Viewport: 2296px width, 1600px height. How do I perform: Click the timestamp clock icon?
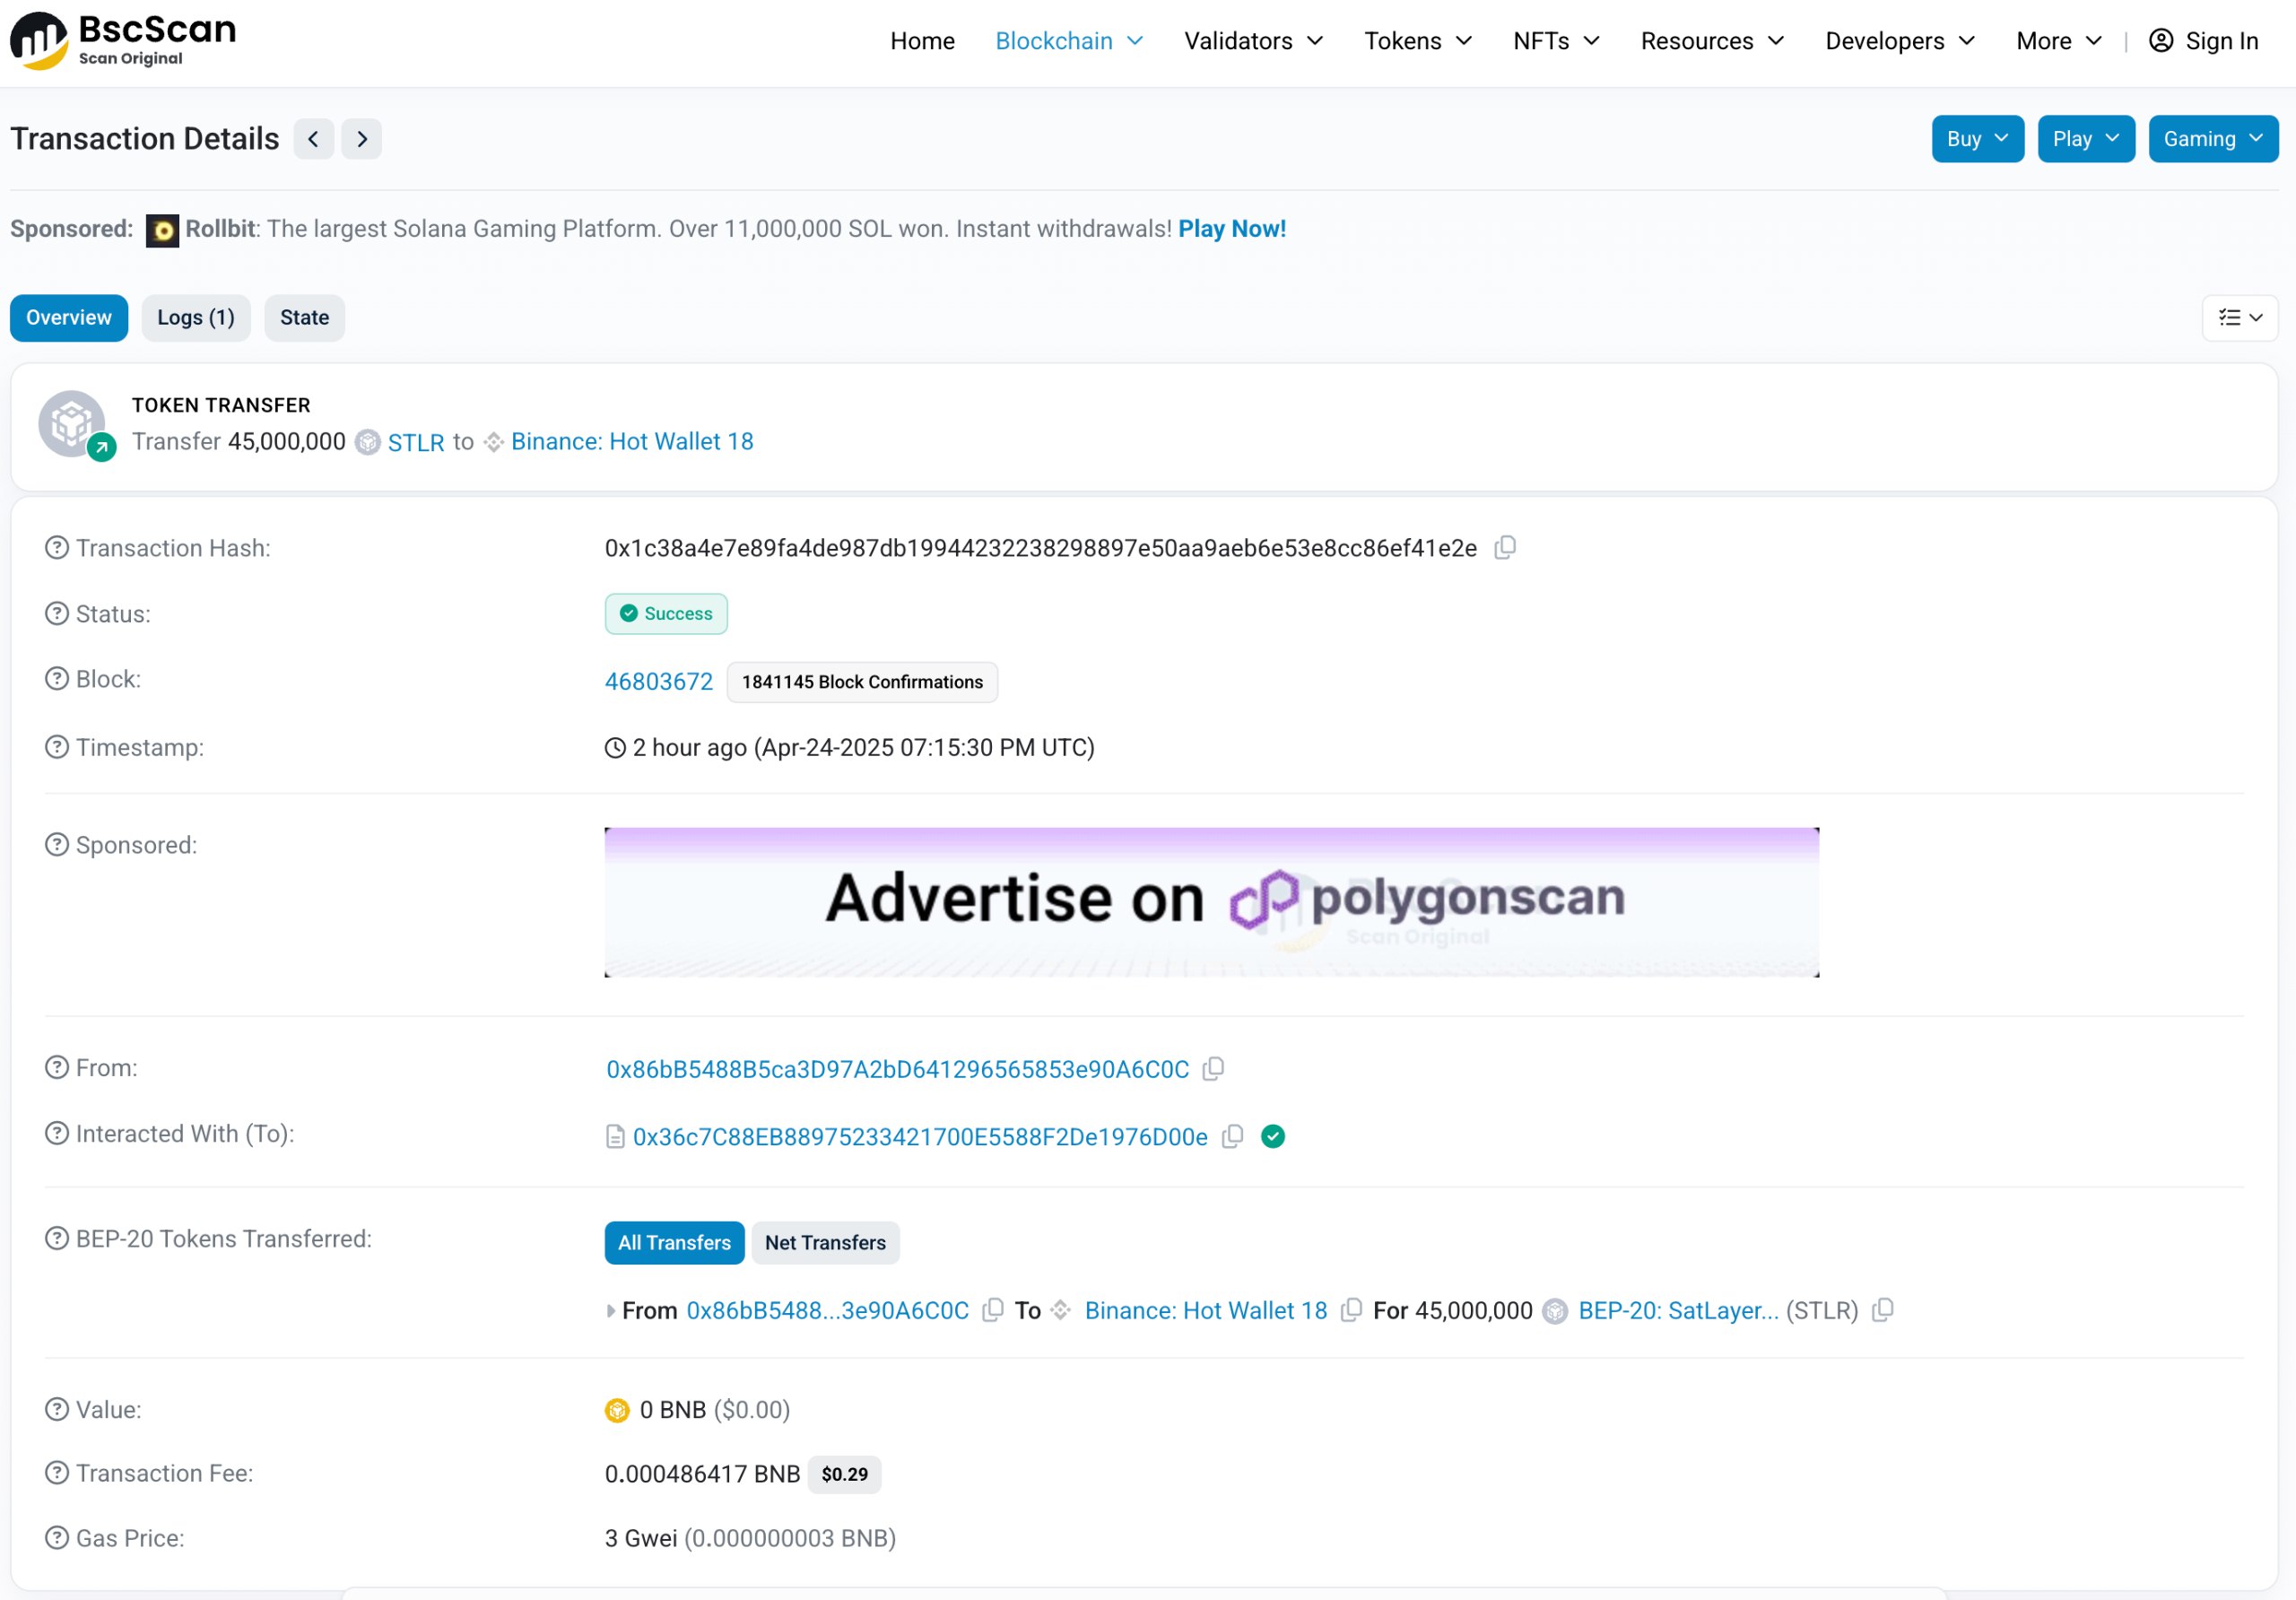pyautogui.click(x=616, y=748)
